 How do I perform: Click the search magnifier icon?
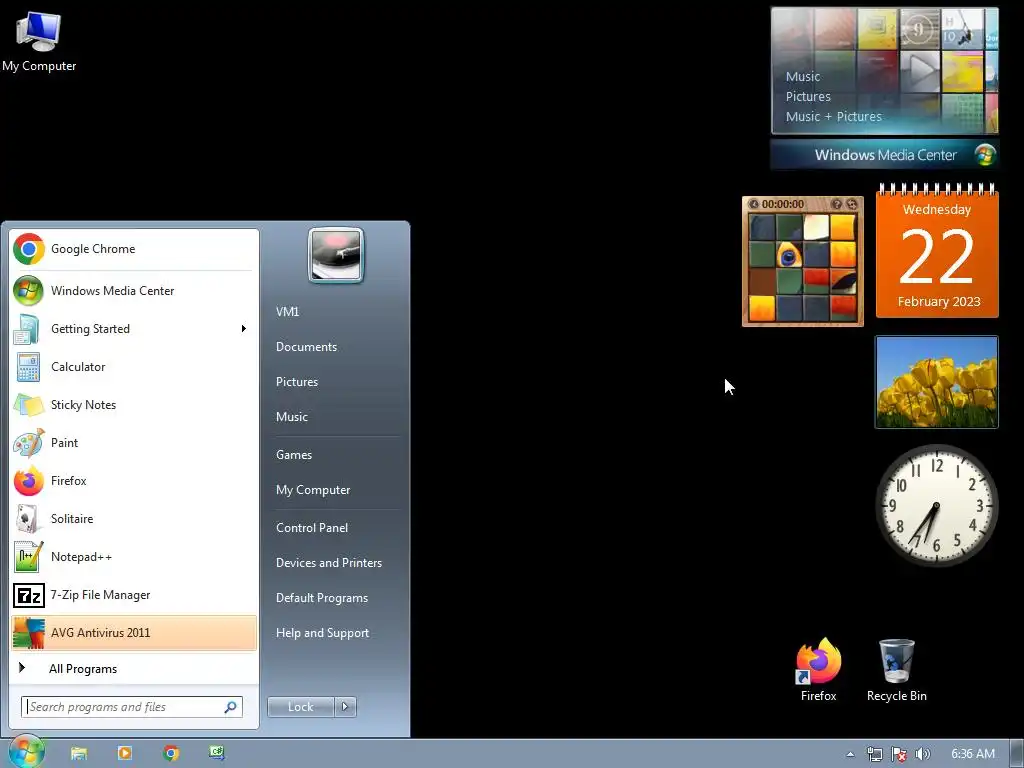pos(231,707)
